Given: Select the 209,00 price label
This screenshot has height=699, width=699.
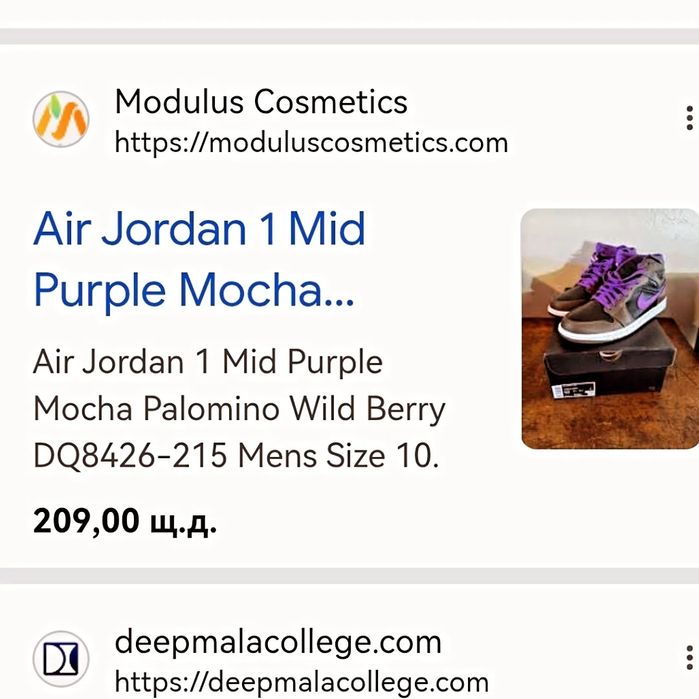Looking at the screenshot, I should pyautogui.click(x=125, y=520).
